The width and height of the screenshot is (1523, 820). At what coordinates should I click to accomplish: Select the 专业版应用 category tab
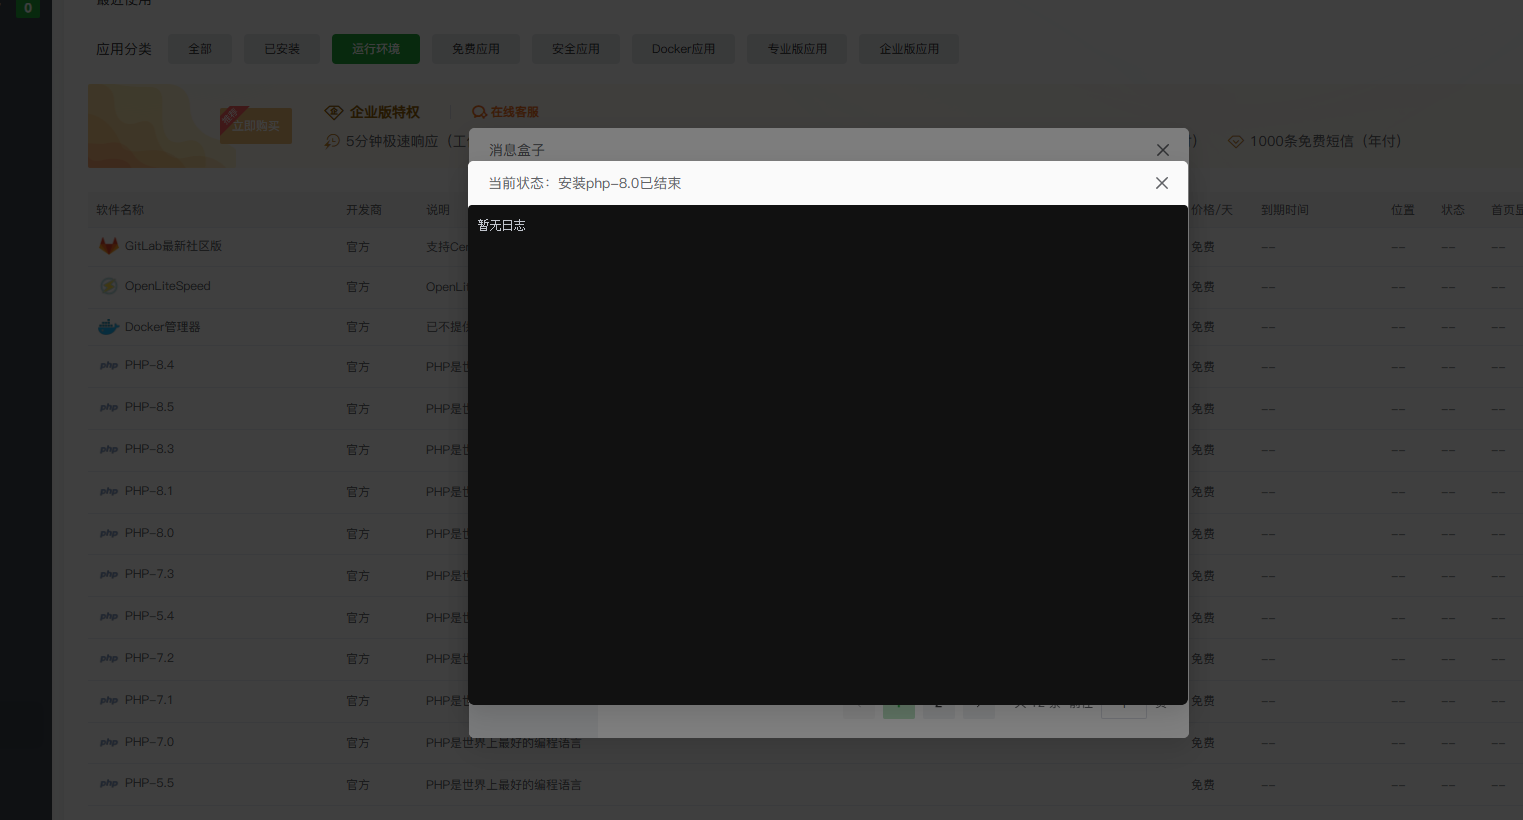[x=797, y=49]
